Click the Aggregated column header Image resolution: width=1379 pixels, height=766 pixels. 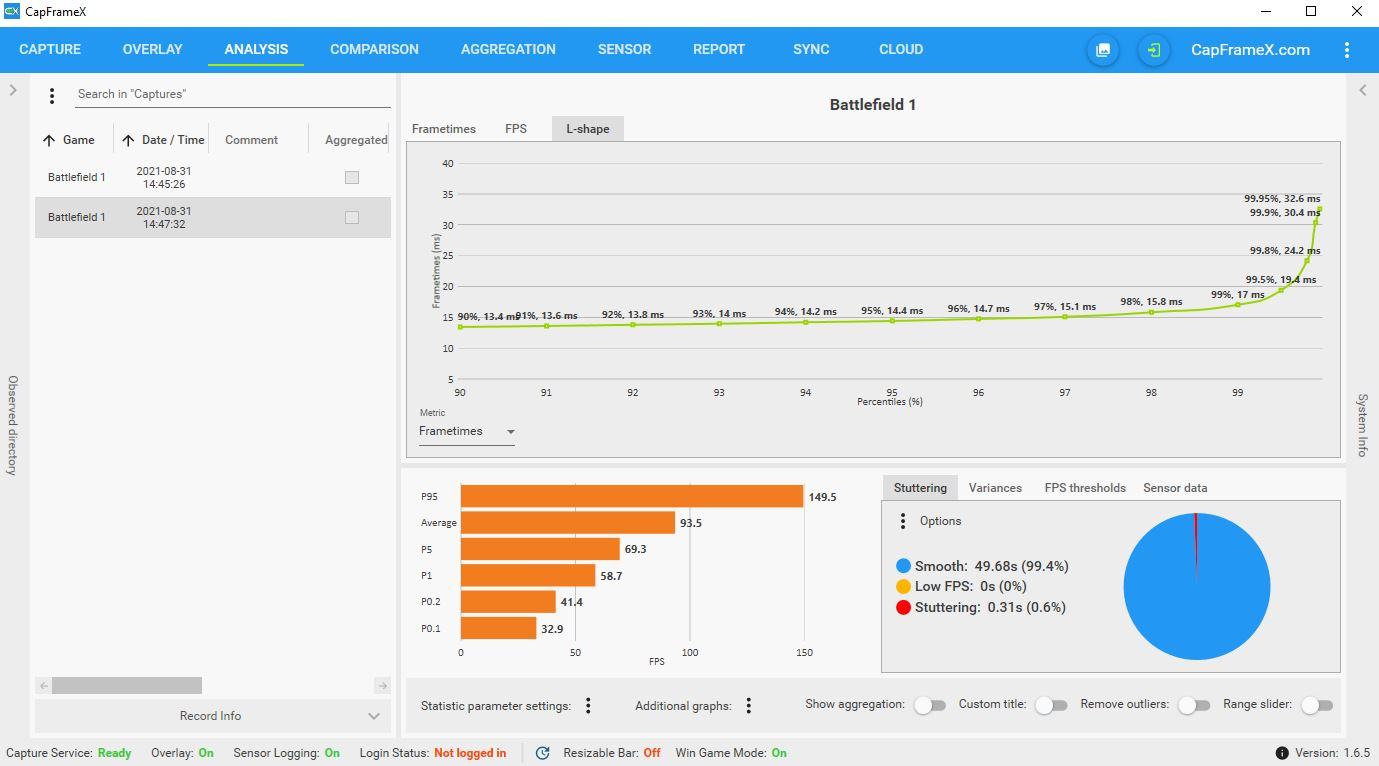(x=356, y=140)
